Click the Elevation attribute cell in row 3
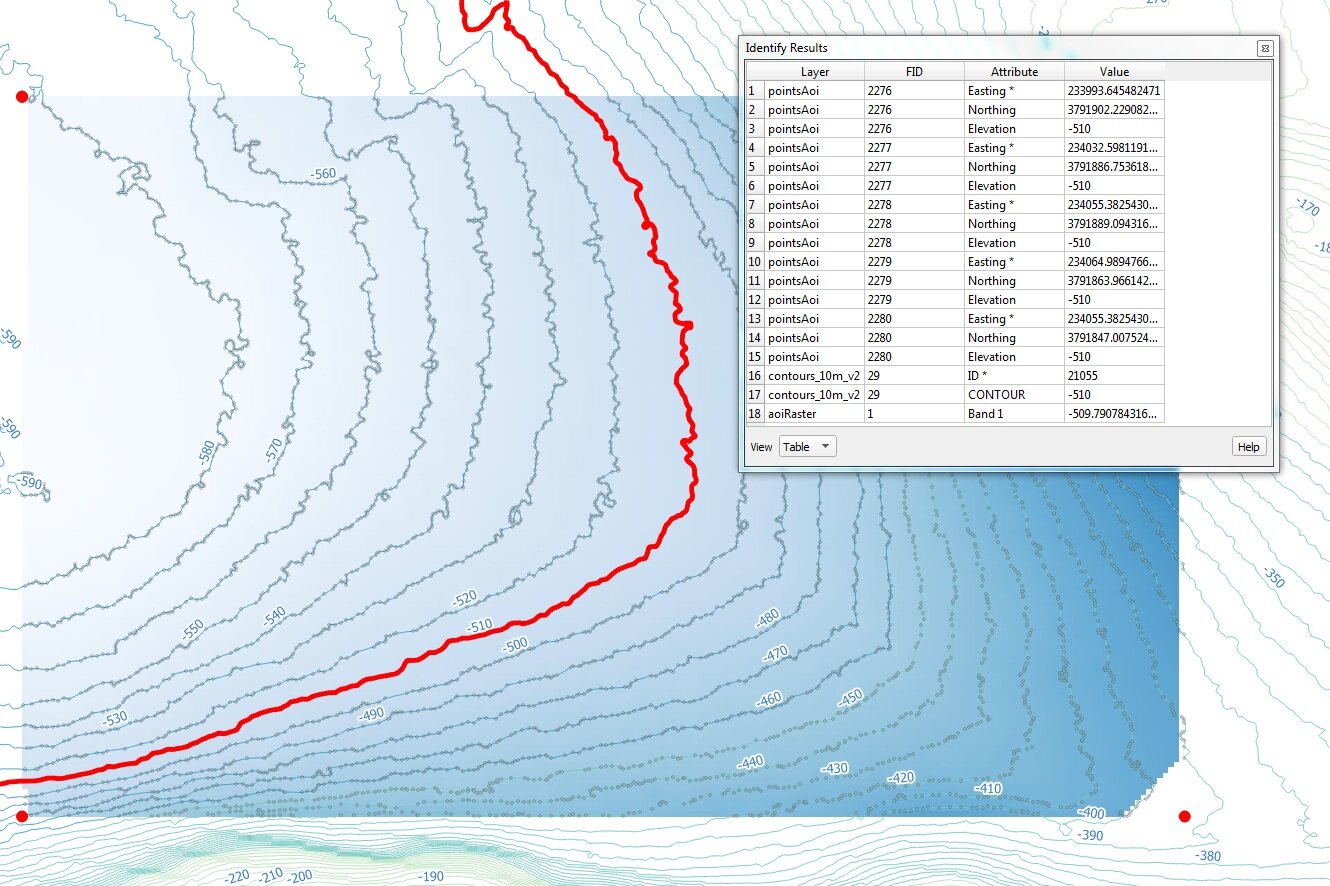This screenshot has height=886, width=1330. [1014, 128]
